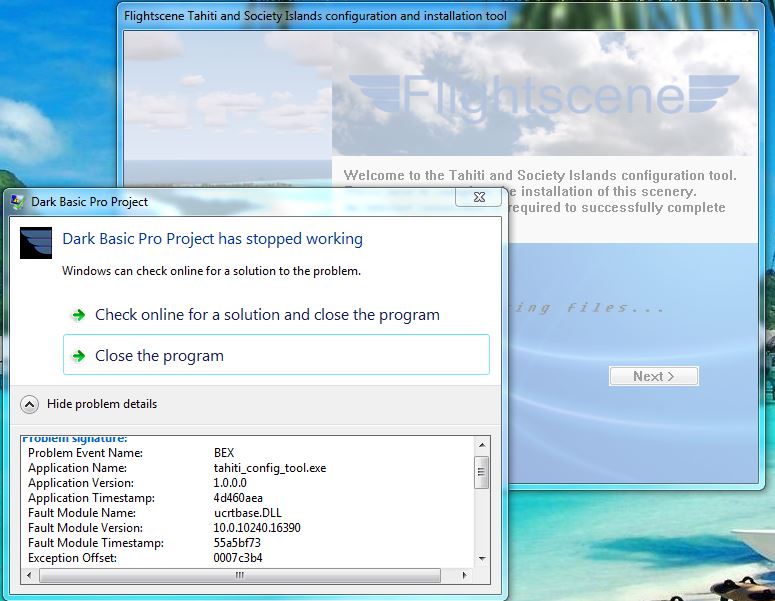The width and height of the screenshot is (775, 601).
Task: Click the 'Dark Basic Pro Project has stopped working' heading
Action: (213, 239)
